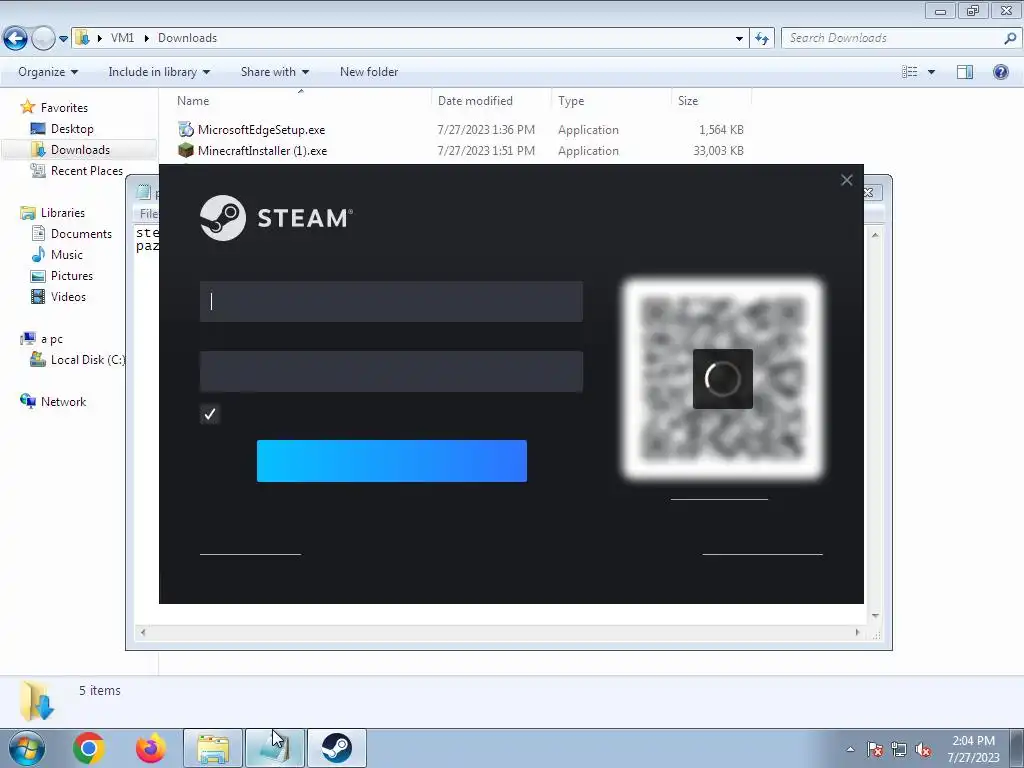Sort files by Size column
Screen dimensions: 1024x768
688,101
